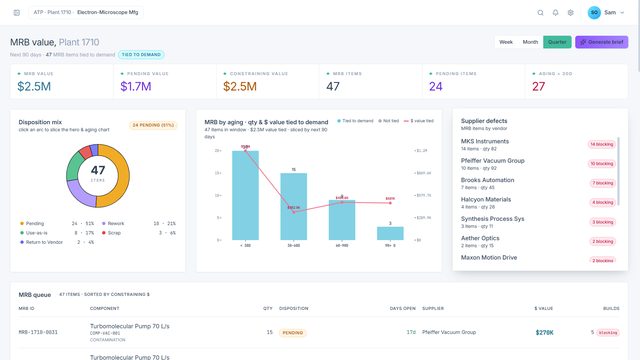Switch to the Week range tab
Screen dimensions: 640x360
(x=506, y=42)
